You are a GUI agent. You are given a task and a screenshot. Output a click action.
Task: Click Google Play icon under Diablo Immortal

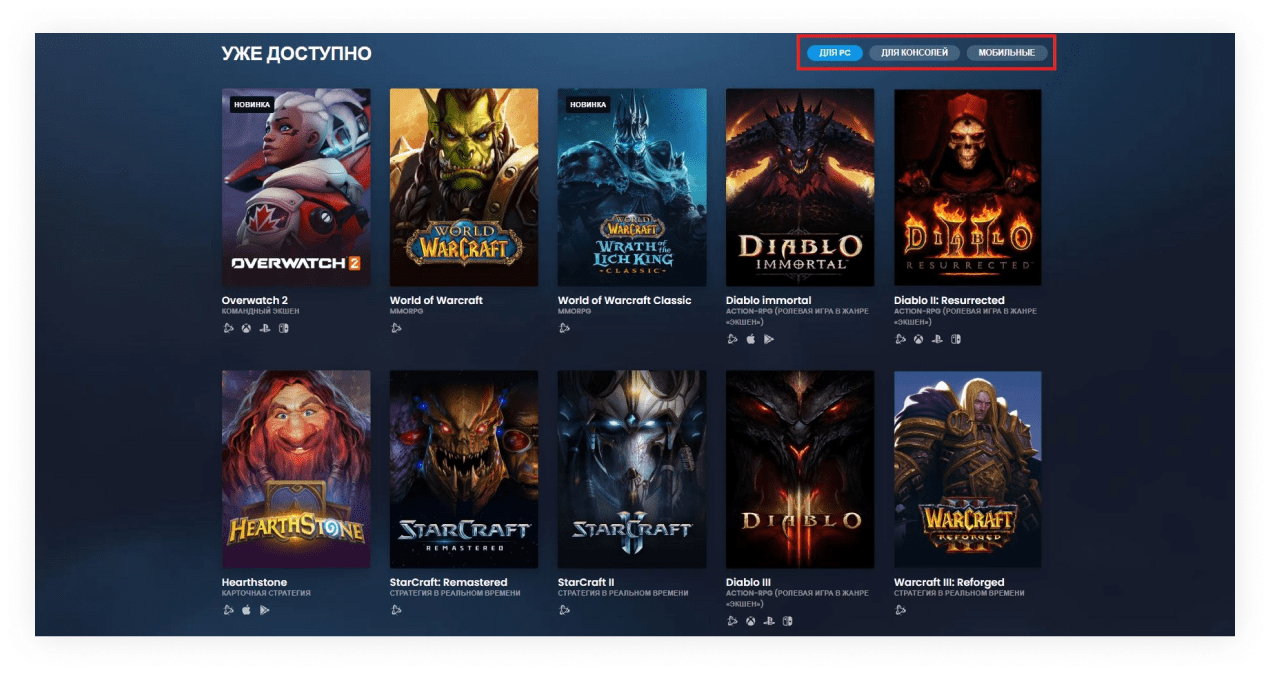pyautogui.click(x=769, y=339)
